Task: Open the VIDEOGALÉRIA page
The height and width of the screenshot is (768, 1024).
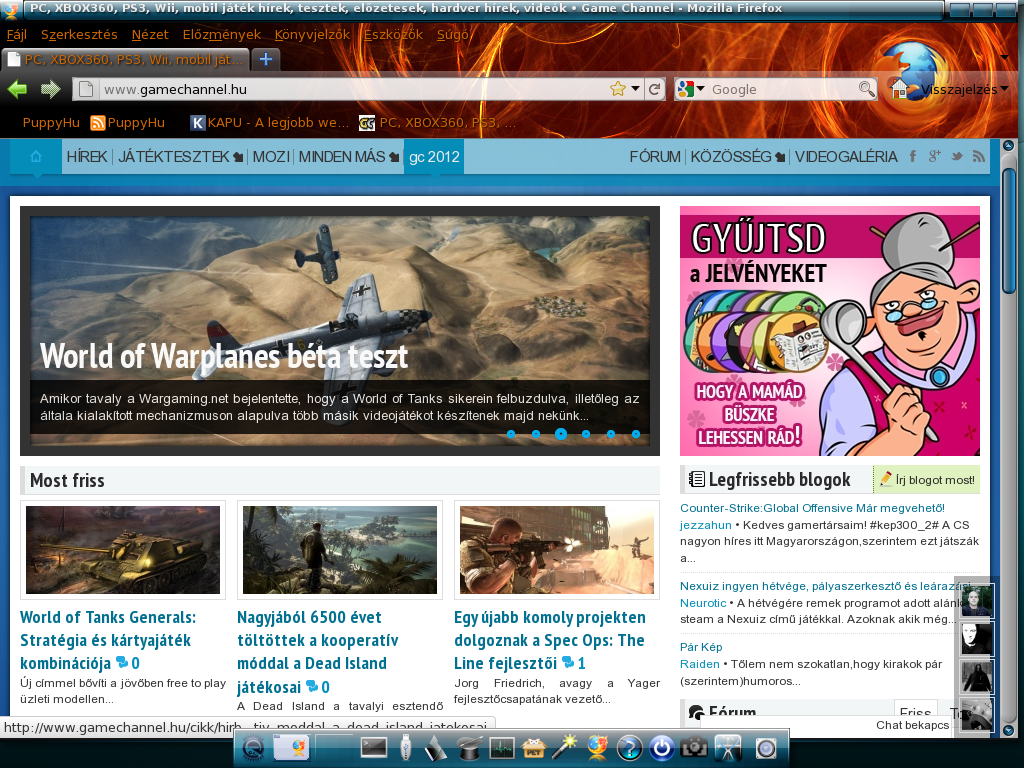Action: tap(846, 157)
